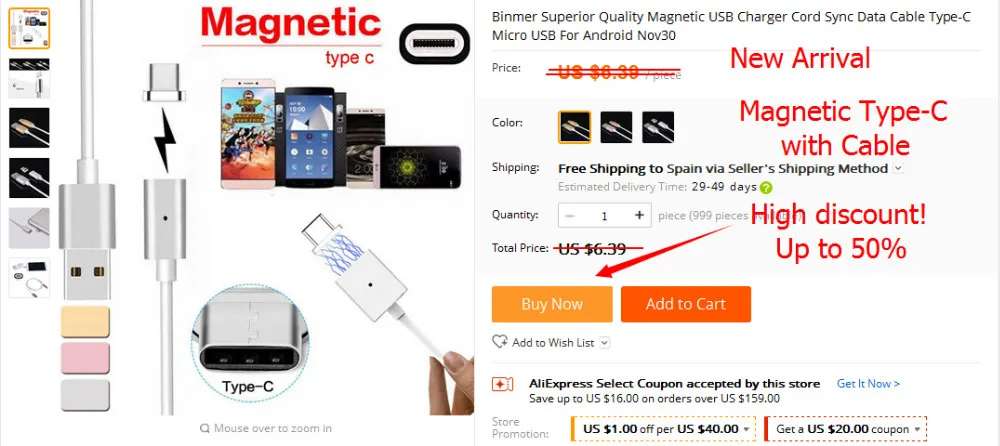
Task: Click the magnifier Mouse over to zoom icon
Action: tap(205, 428)
